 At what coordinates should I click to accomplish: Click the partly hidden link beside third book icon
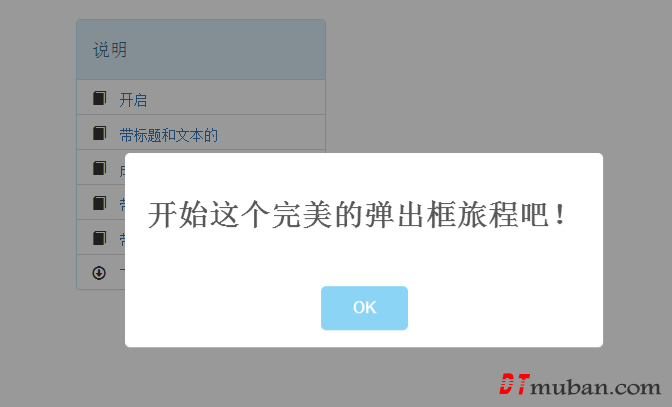tap(122, 171)
